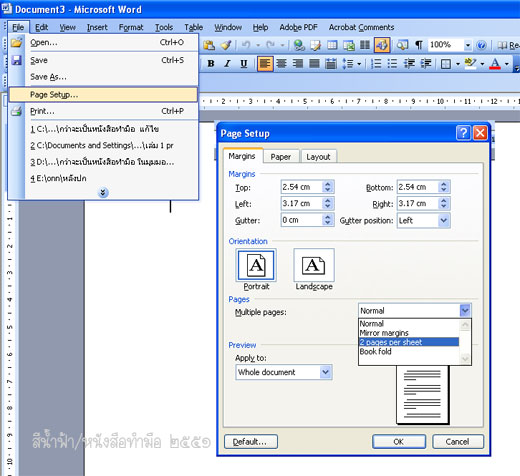The height and width of the screenshot is (476, 520).
Task: Click the Microsoft Word Help icon
Action: click(x=481, y=45)
